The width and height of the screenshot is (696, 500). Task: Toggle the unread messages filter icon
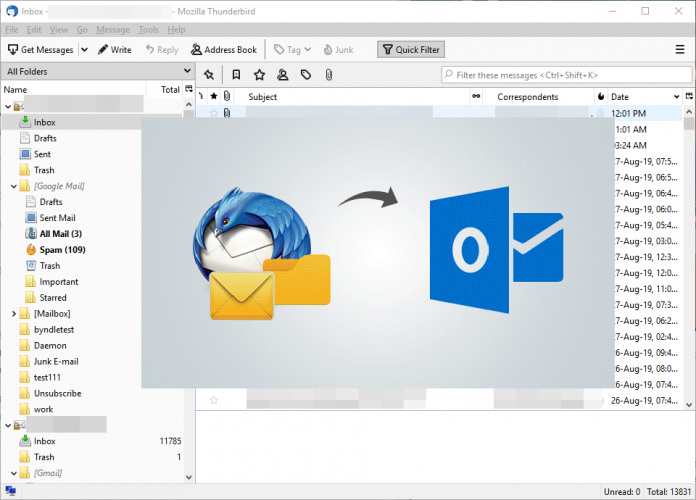(x=236, y=75)
